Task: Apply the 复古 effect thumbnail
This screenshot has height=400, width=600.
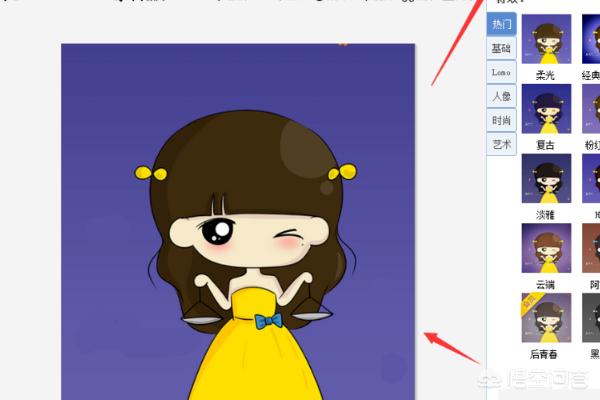Action: (546, 109)
